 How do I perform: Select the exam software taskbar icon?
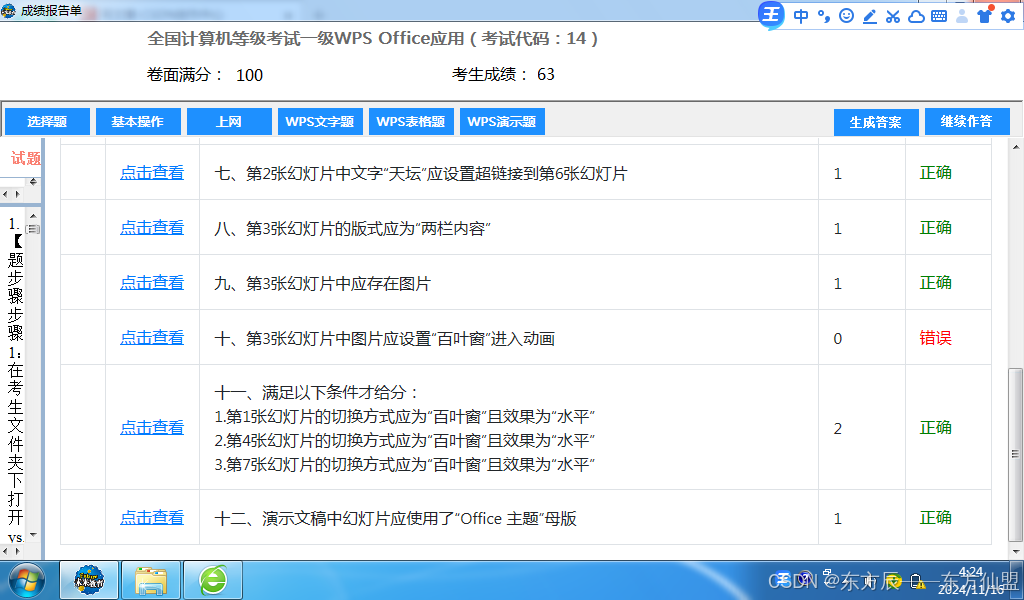89,580
